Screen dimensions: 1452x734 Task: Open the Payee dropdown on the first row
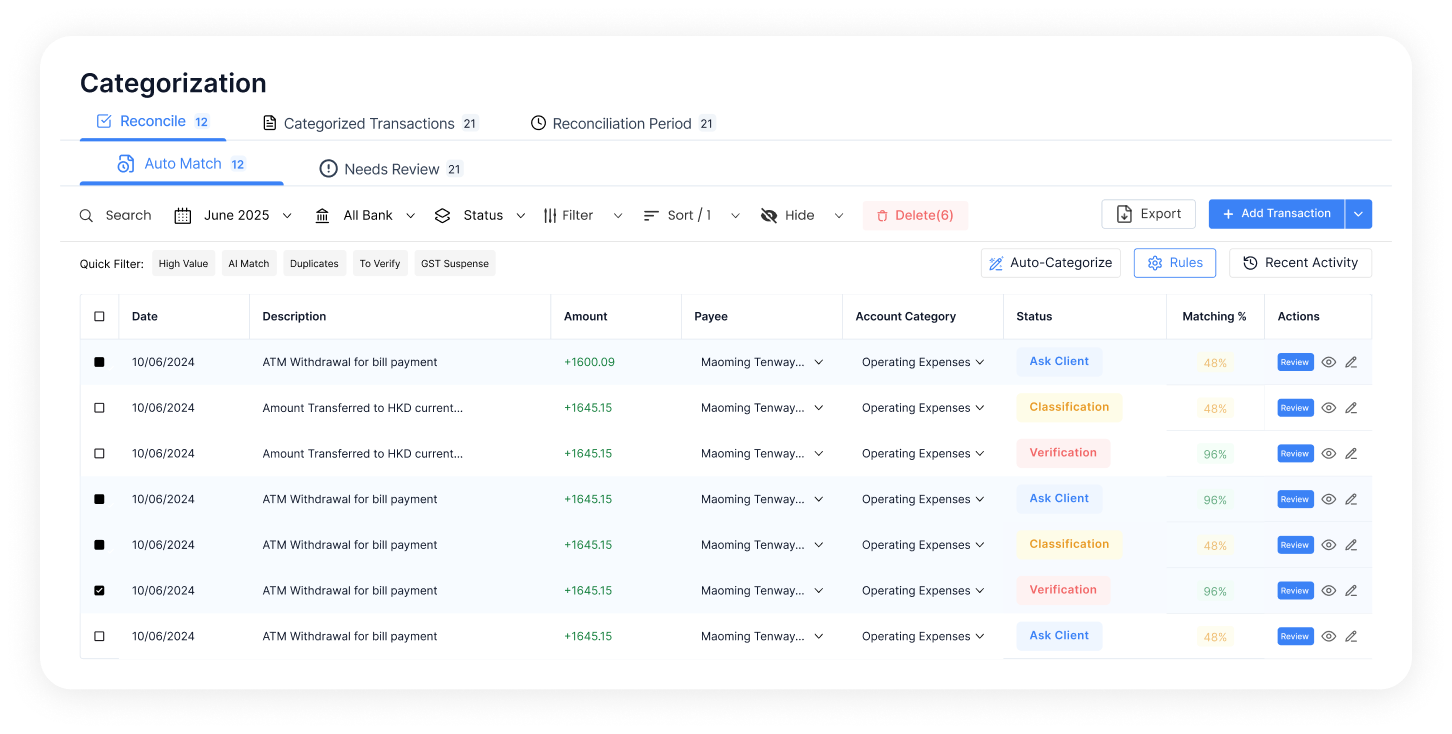coord(819,362)
